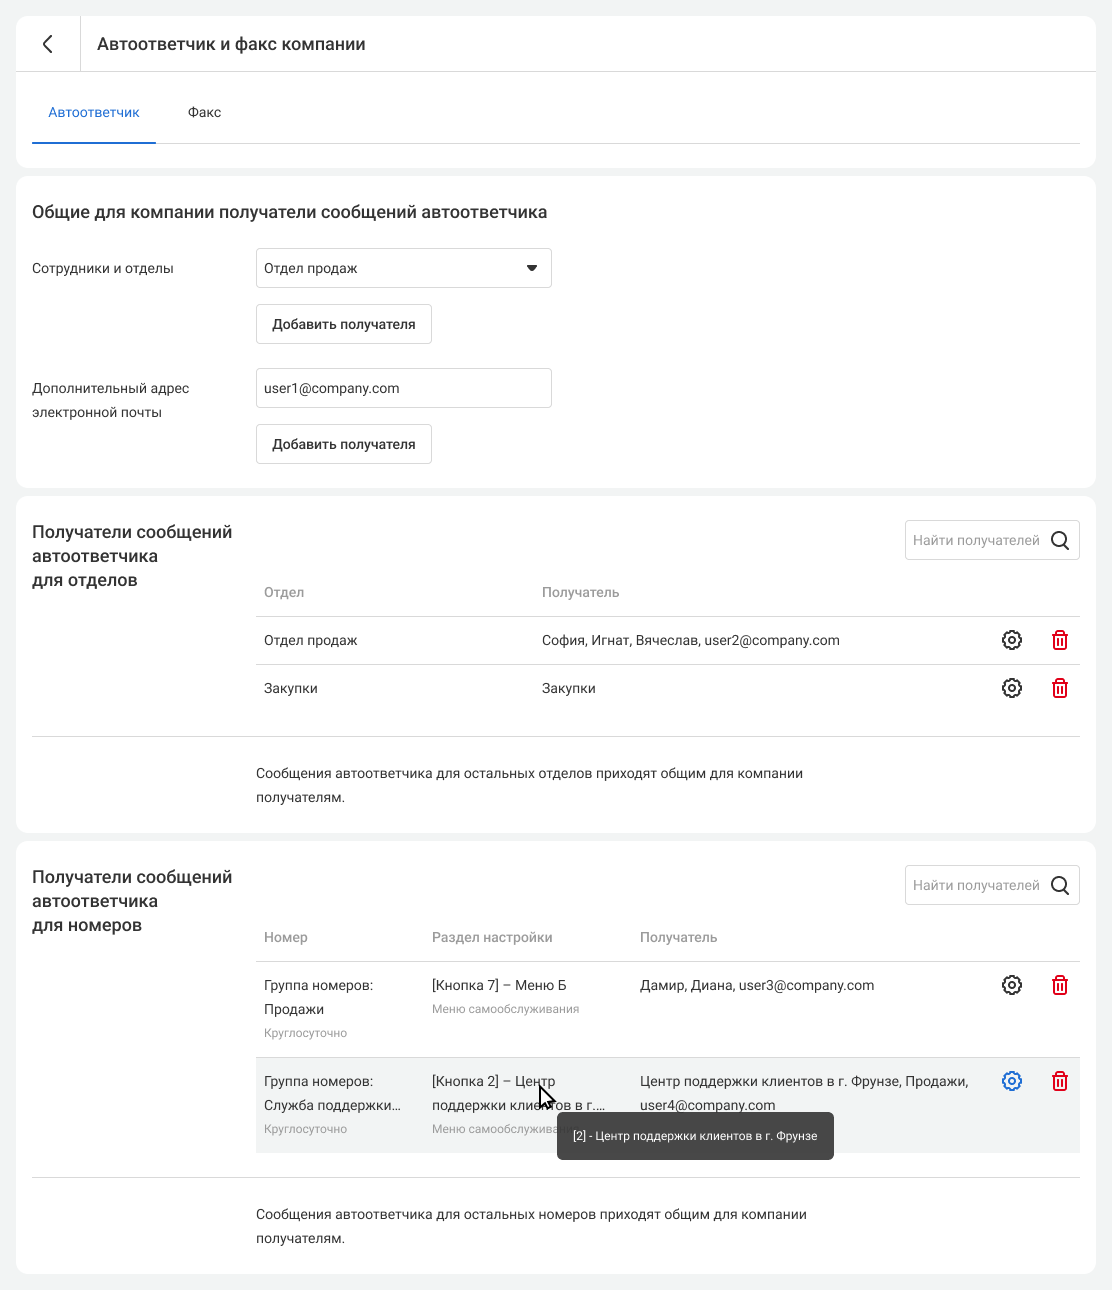Click search icon in departments recipient search

[x=1060, y=540]
